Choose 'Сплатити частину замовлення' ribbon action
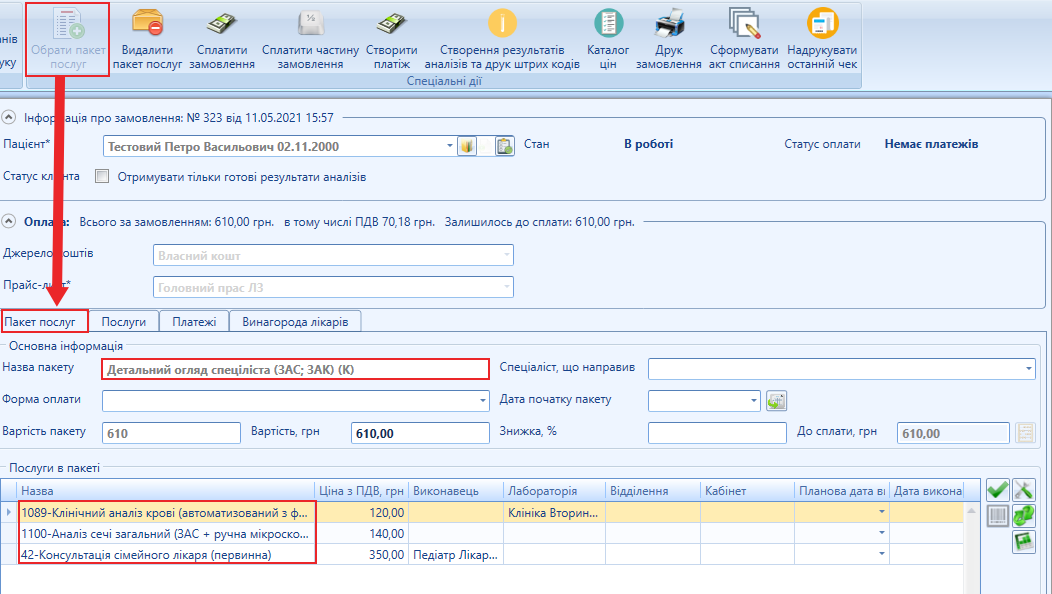Screen dimensions: 1052x594 tap(311, 40)
